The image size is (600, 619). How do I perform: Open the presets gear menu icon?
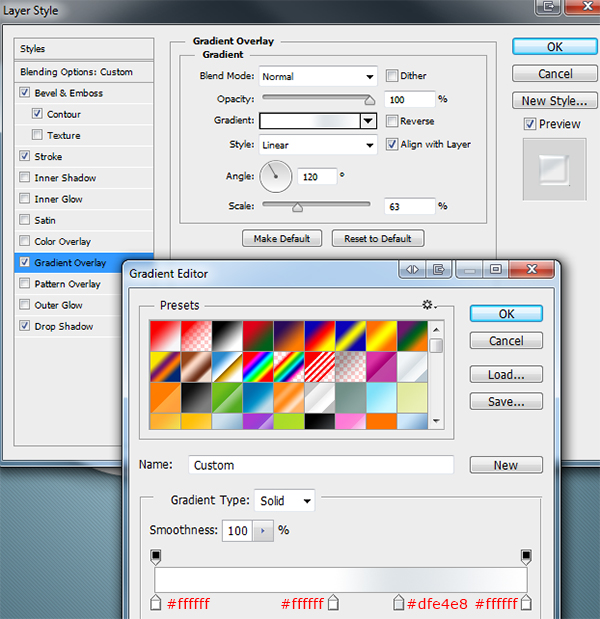click(429, 305)
